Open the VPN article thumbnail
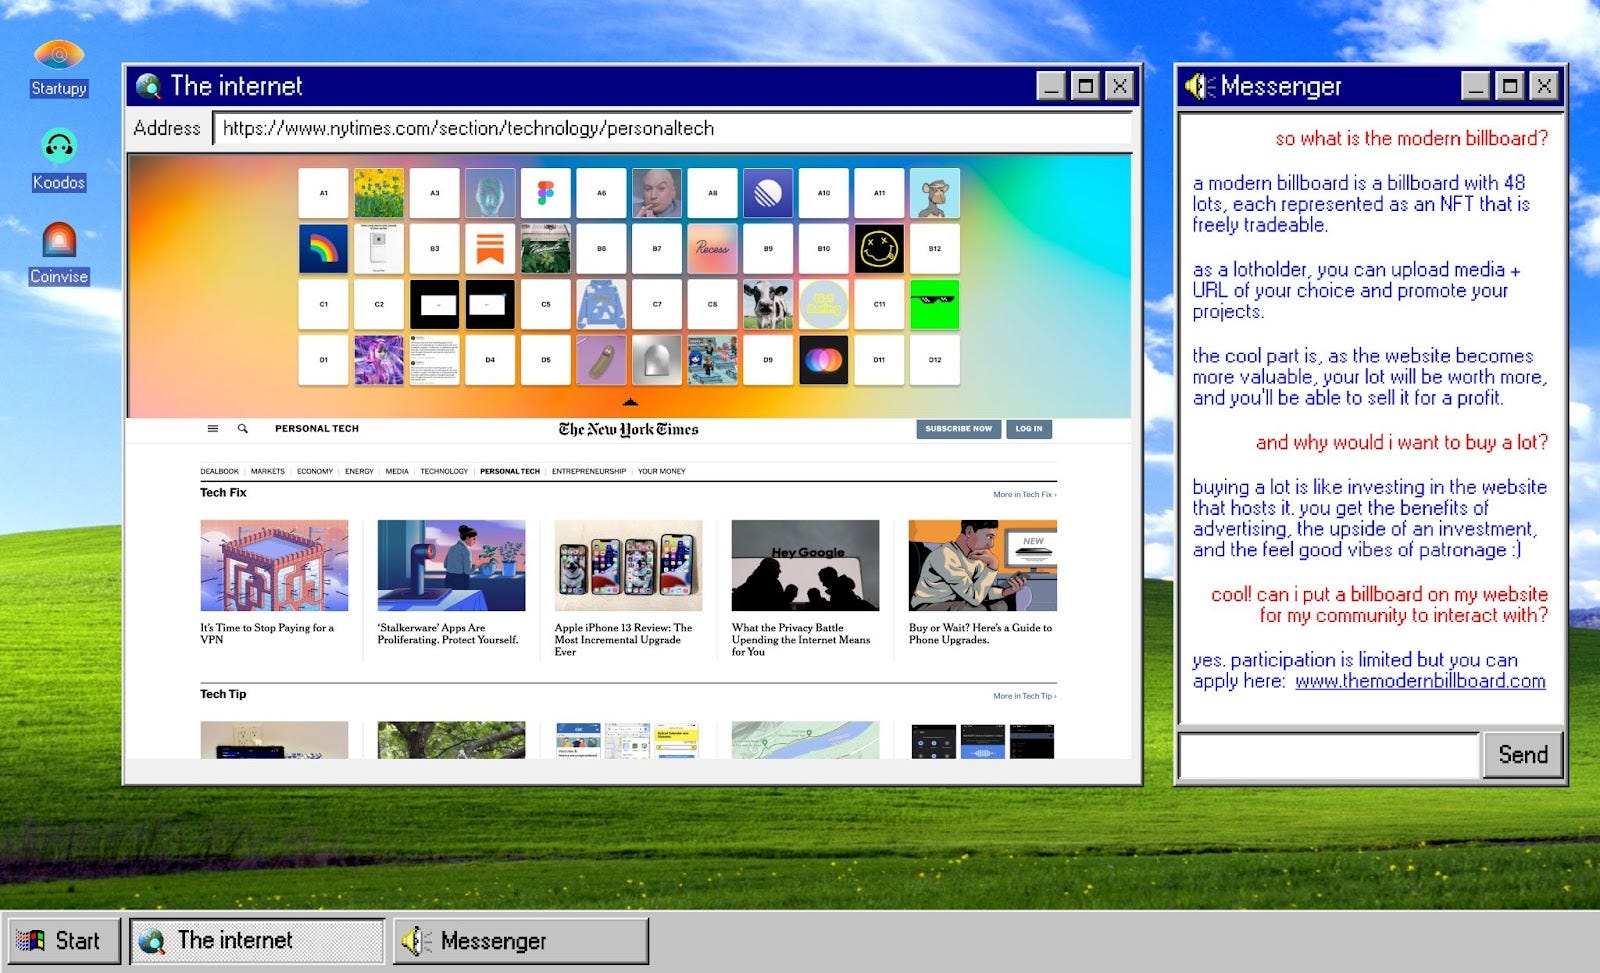This screenshot has height=973, width=1600. [274, 565]
